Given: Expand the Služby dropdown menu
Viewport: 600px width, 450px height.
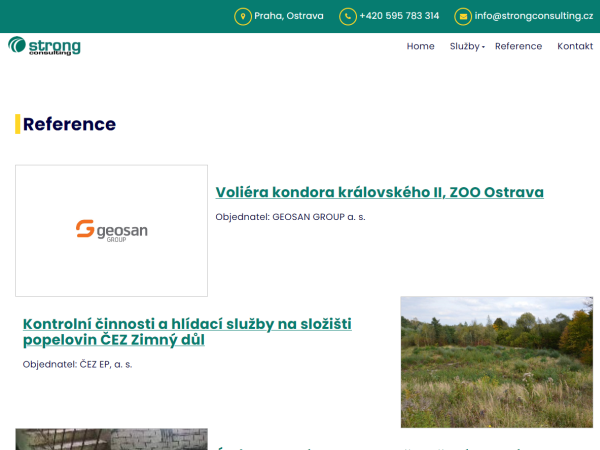Looking at the screenshot, I should point(467,46).
